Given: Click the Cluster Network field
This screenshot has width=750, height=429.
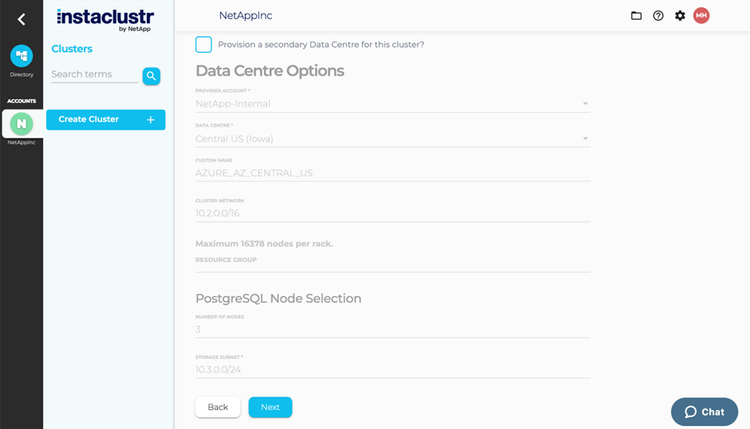Looking at the screenshot, I should (x=392, y=213).
